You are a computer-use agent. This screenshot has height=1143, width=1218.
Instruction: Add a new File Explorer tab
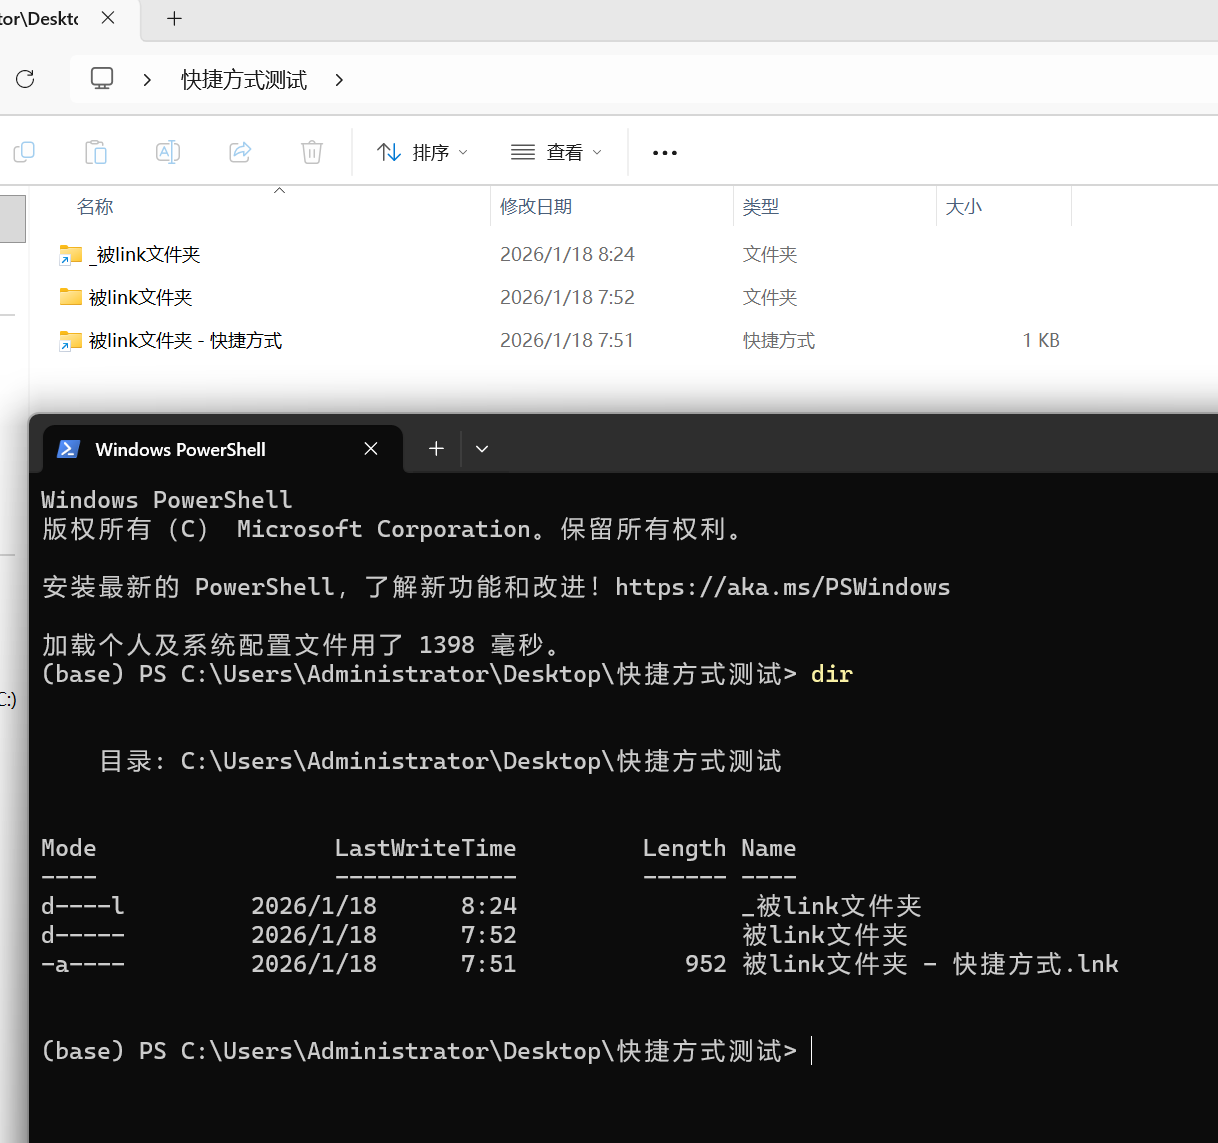174,18
